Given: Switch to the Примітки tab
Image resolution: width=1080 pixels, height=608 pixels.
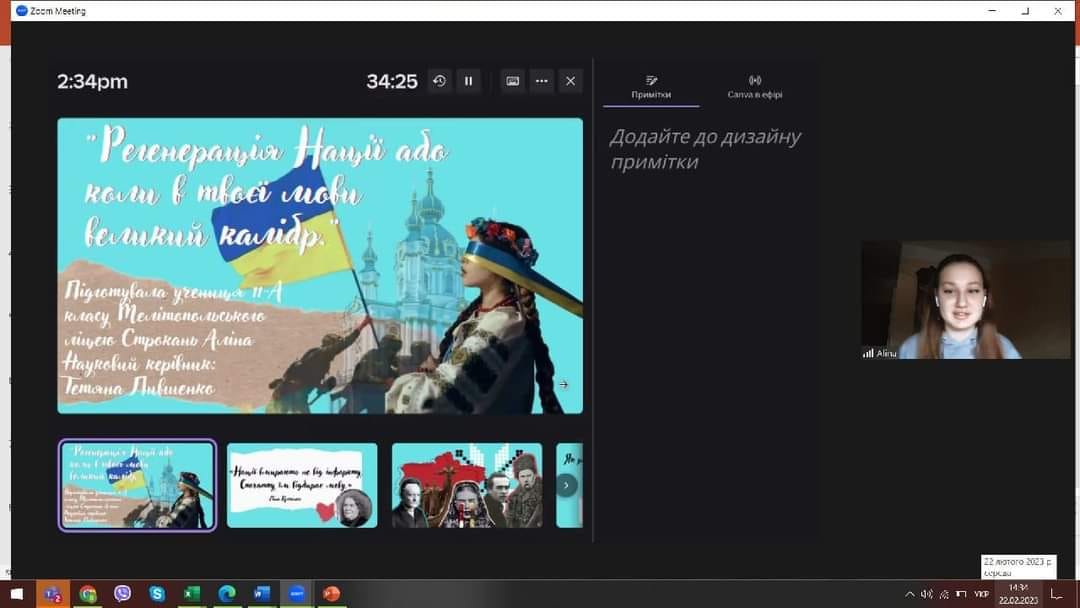Looking at the screenshot, I should tap(651, 87).
